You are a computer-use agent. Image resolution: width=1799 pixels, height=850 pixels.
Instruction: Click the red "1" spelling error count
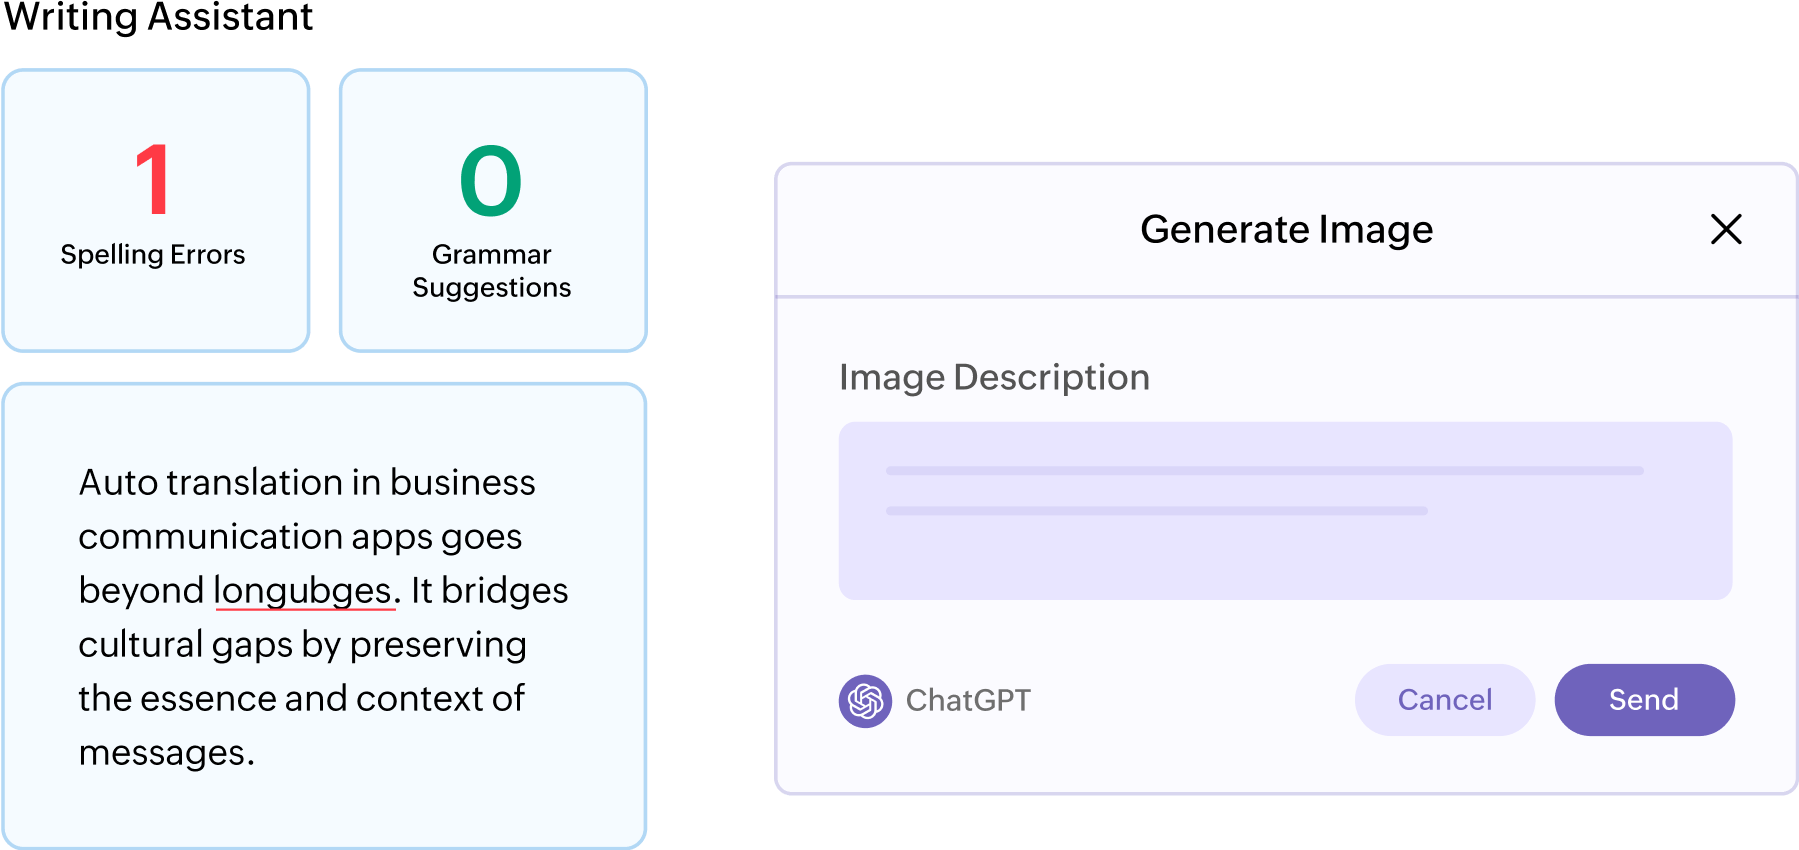click(154, 181)
